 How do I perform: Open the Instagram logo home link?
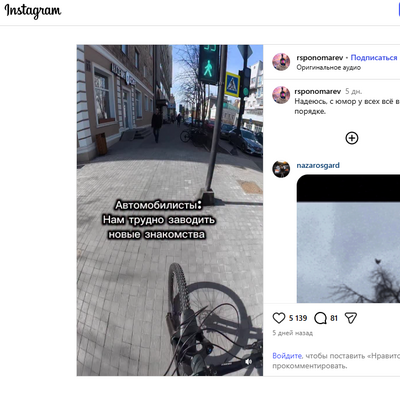tap(33, 11)
